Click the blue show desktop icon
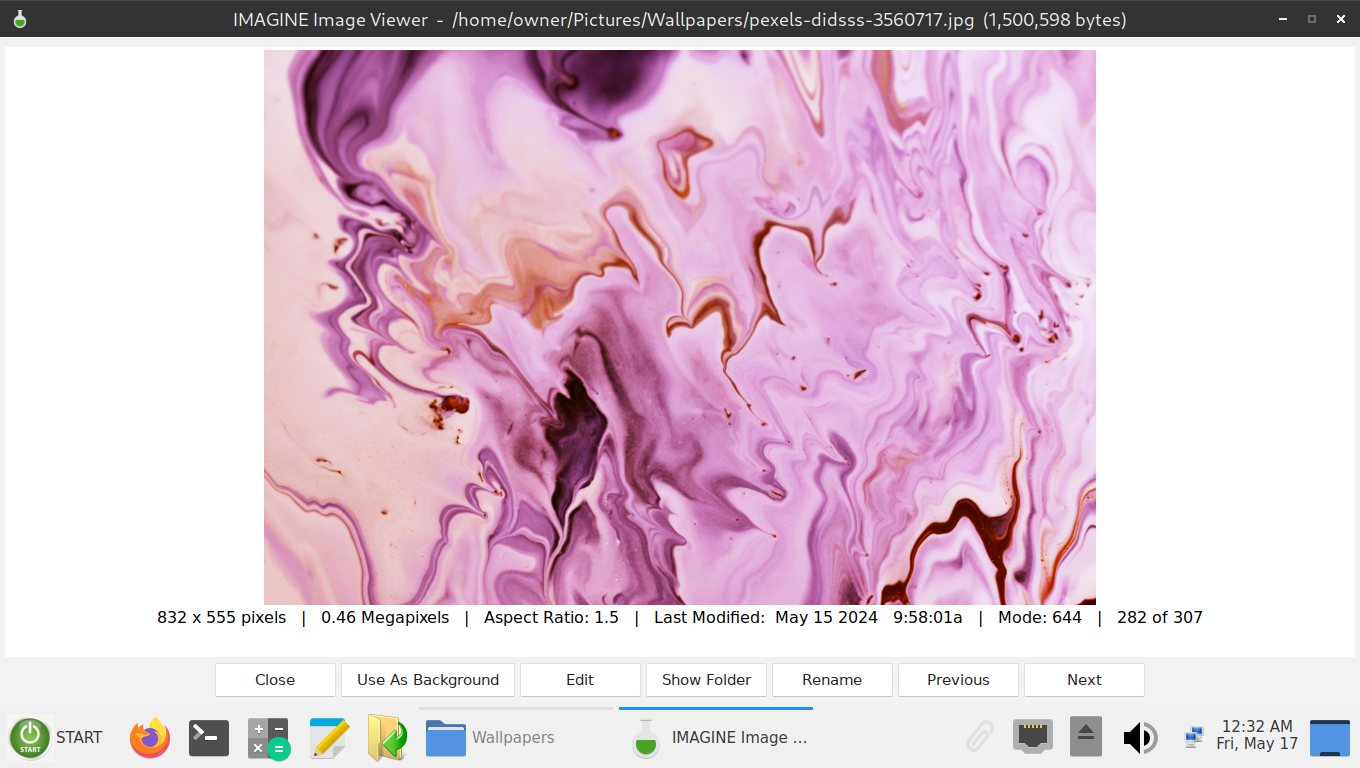1360x768 pixels. [1329, 738]
